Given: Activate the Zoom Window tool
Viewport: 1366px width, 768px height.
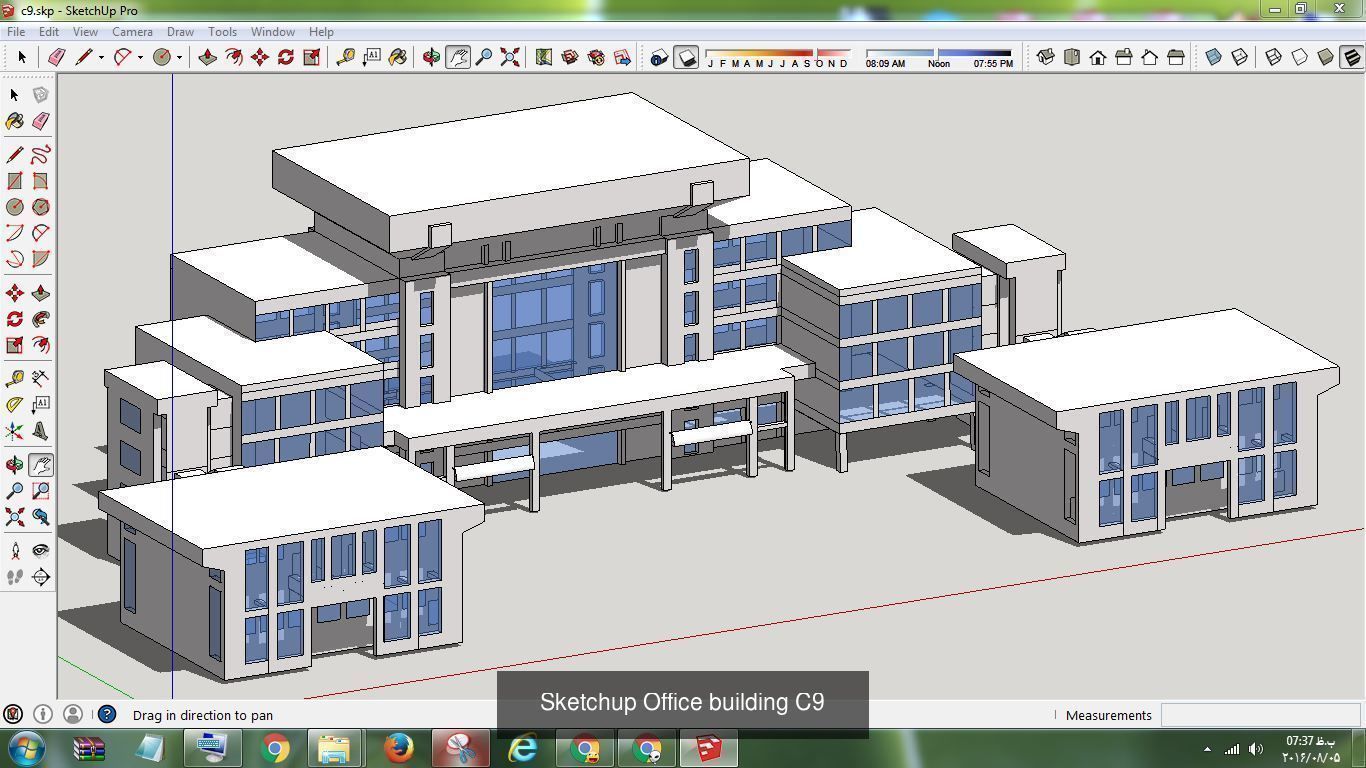Looking at the screenshot, I should tap(40, 491).
